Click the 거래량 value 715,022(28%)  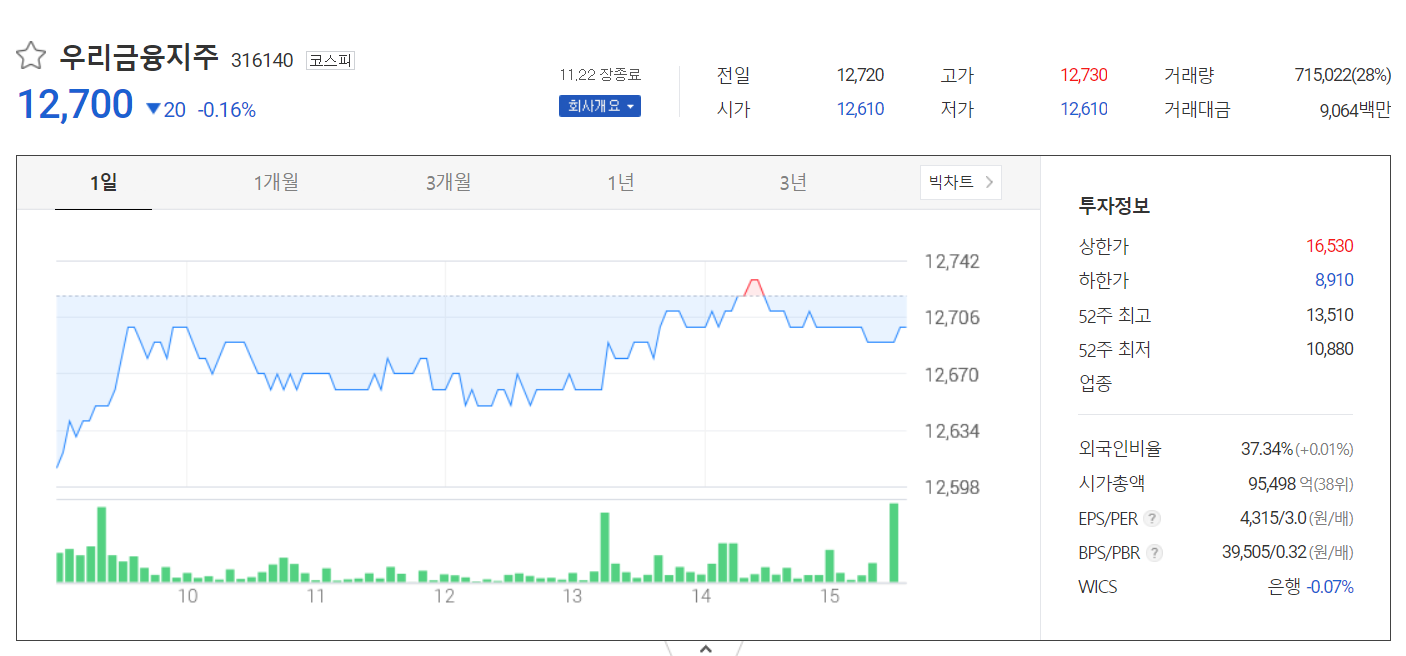[1342, 75]
